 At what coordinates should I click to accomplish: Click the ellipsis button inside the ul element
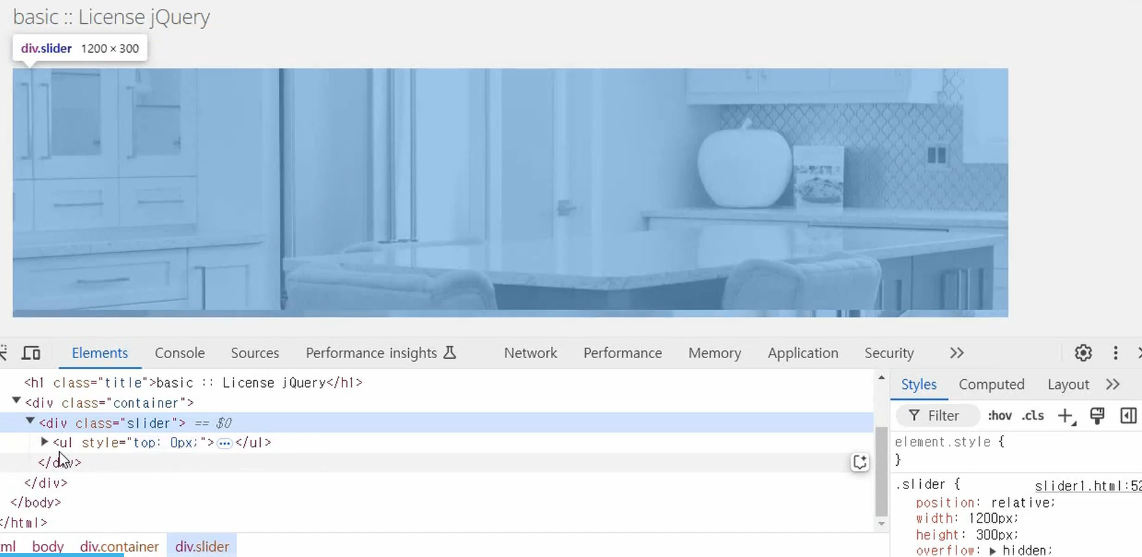pyautogui.click(x=224, y=443)
